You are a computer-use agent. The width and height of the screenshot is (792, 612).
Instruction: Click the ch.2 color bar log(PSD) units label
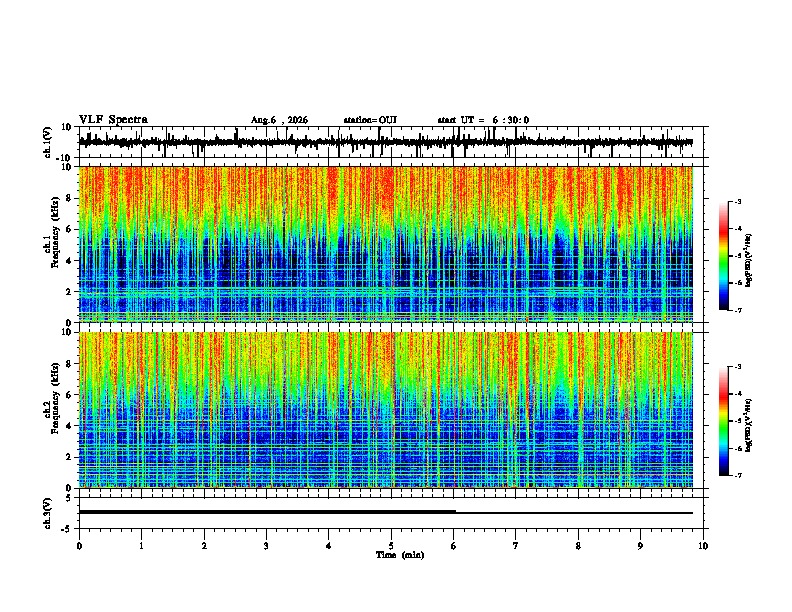(x=749, y=425)
